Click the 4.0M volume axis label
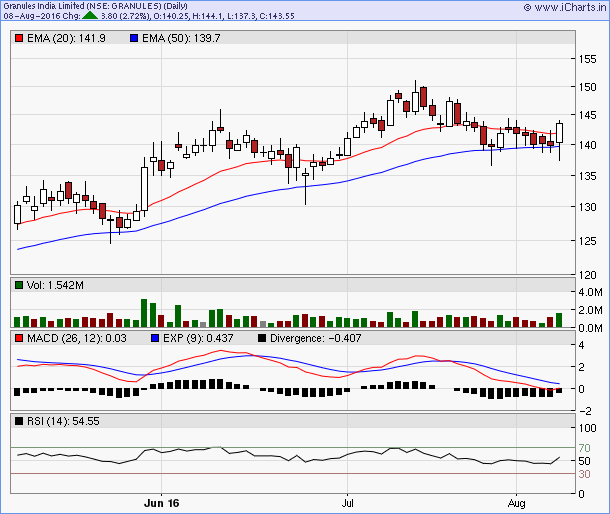610x514 pixels. pyautogui.click(x=590, y=292)
